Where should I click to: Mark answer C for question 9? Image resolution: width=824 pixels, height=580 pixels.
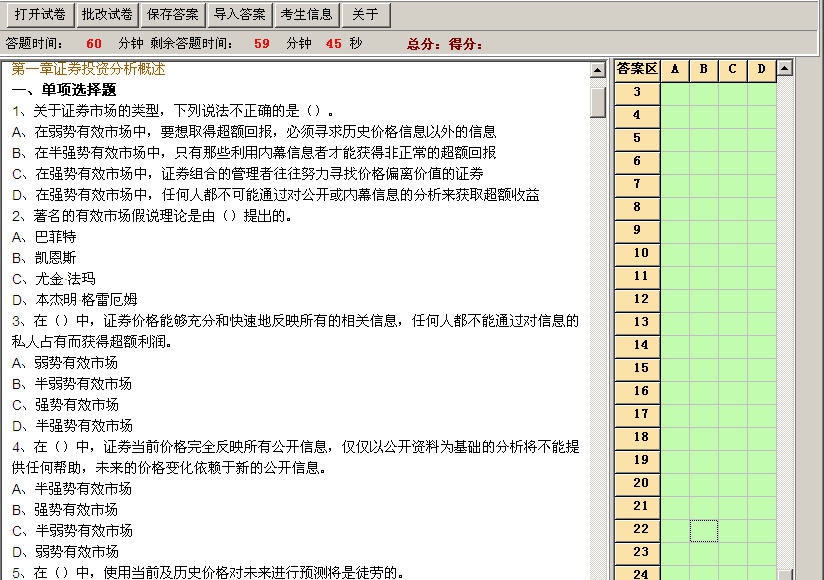(x=733, y=232)
